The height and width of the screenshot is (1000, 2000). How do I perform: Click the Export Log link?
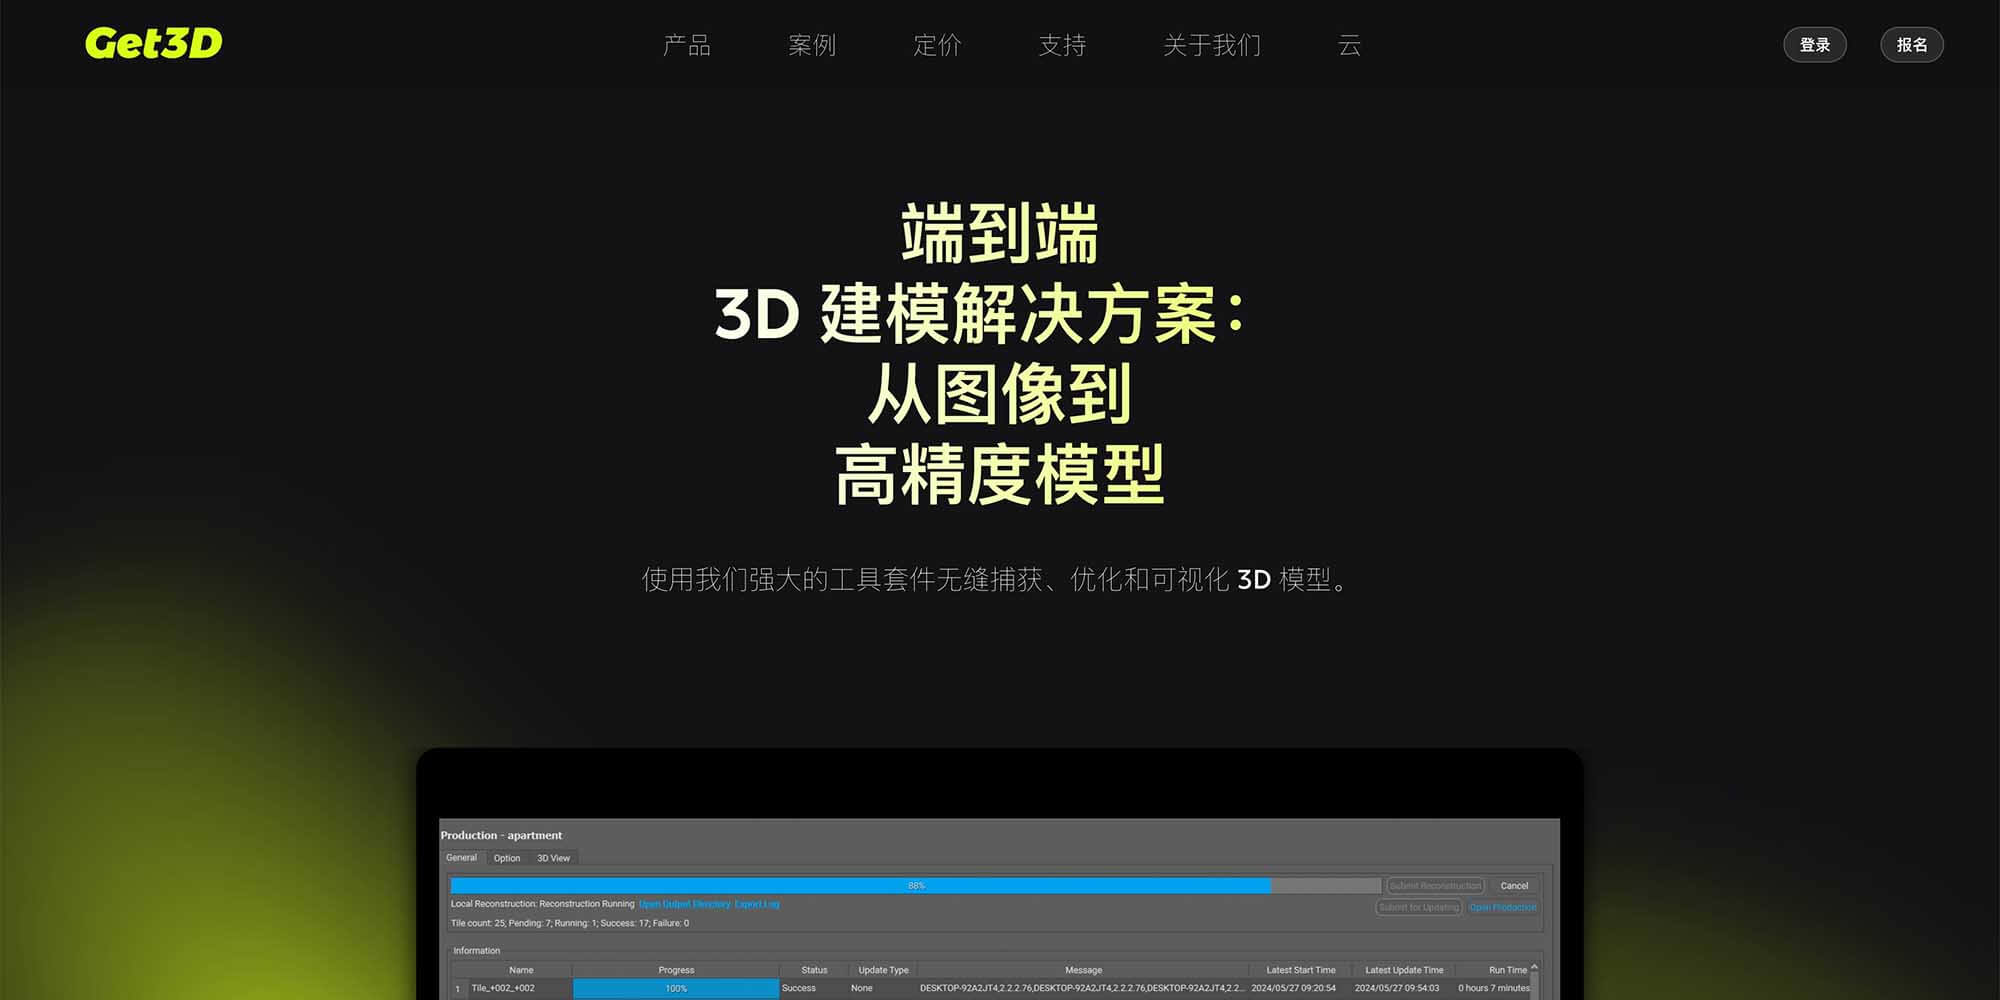point(757,904)
